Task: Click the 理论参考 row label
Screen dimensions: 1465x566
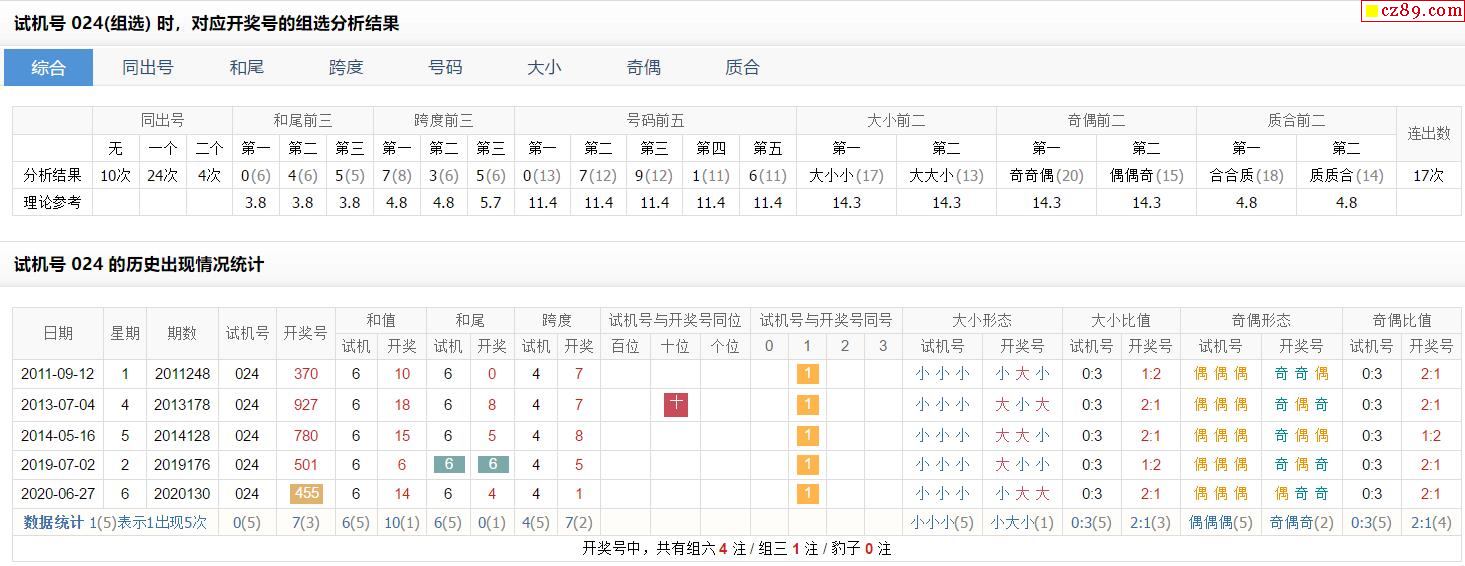Action: pyautogui.click(x=53, y=202)
